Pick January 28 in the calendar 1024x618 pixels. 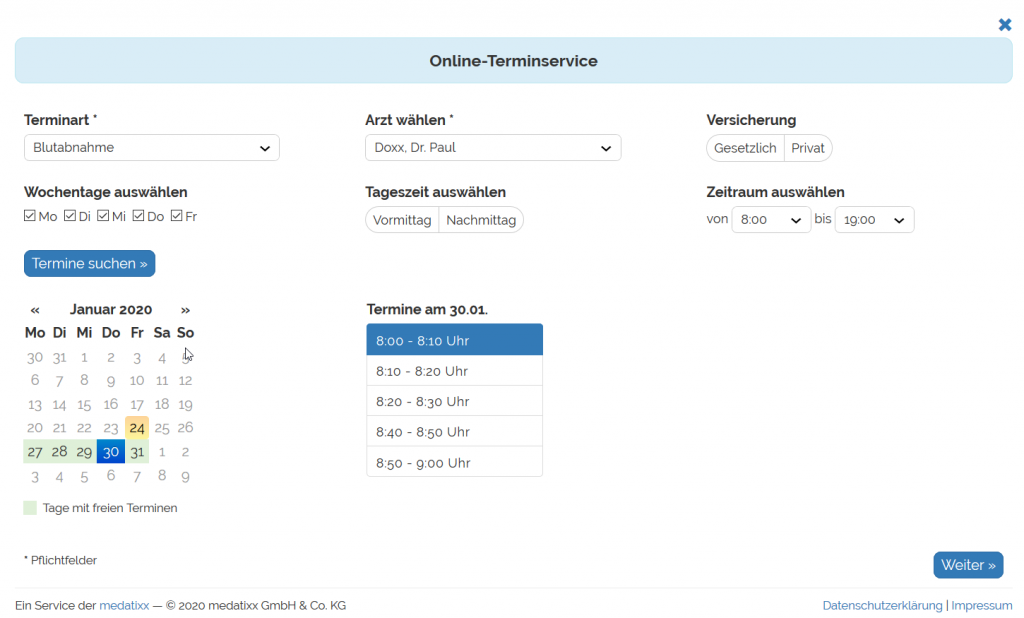point(59,452)
